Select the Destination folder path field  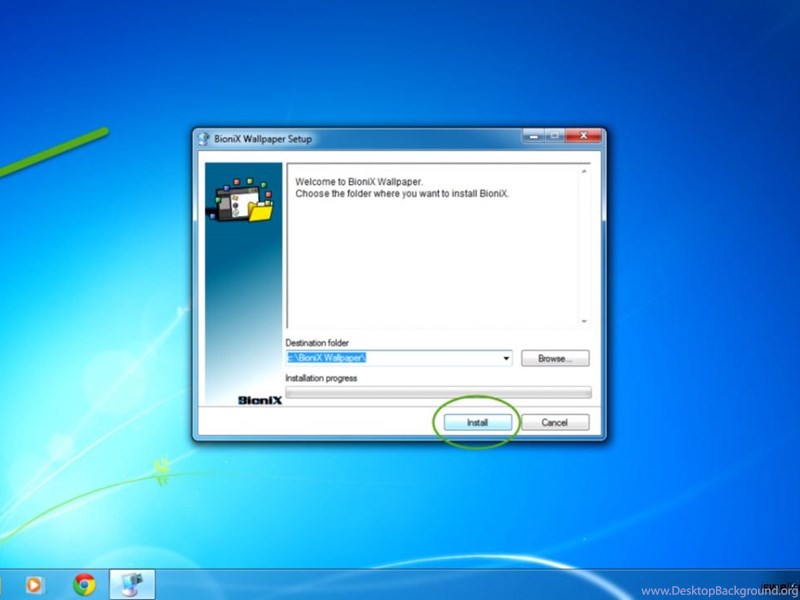[398, 358]
